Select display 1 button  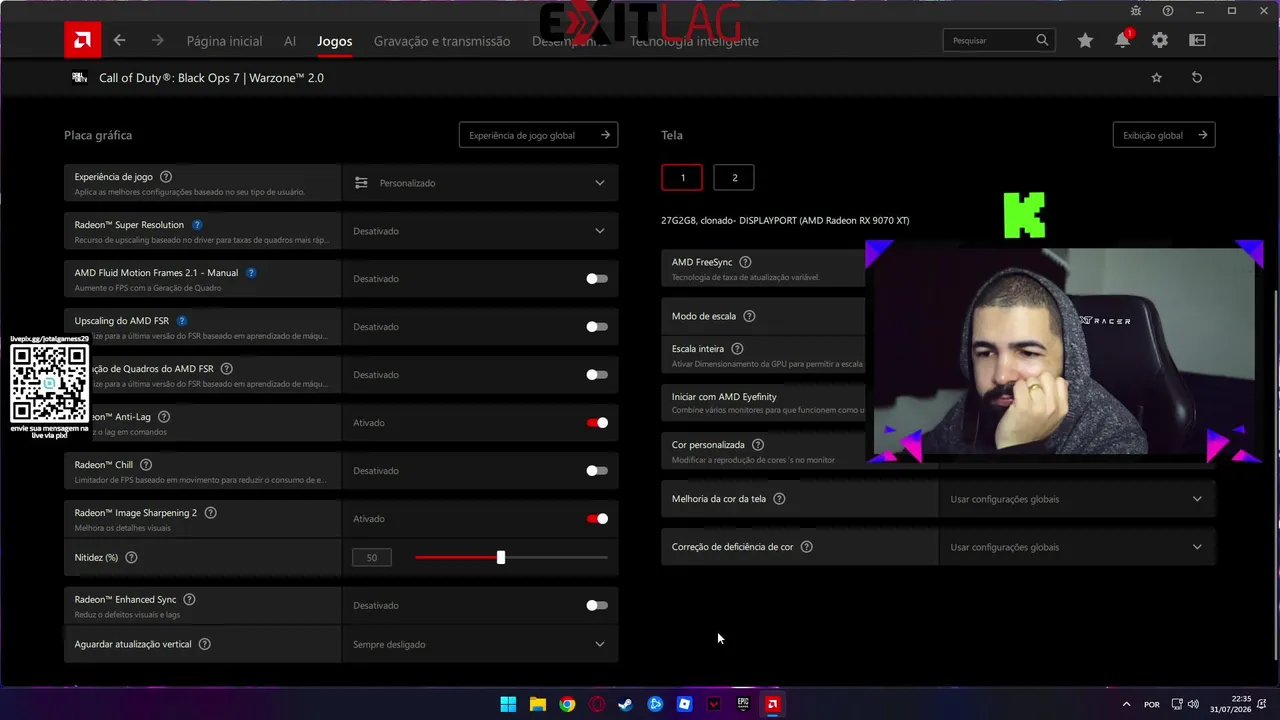682,178
